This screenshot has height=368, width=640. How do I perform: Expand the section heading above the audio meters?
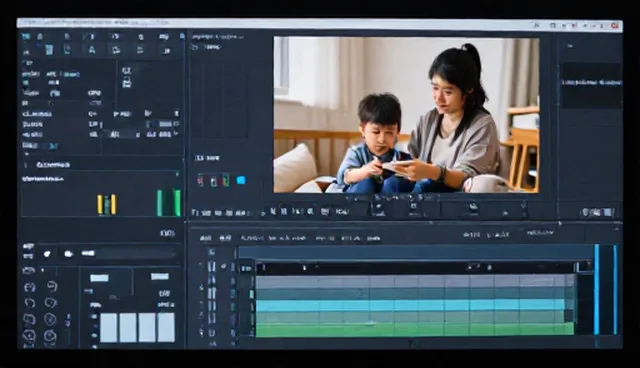point(53,165)
